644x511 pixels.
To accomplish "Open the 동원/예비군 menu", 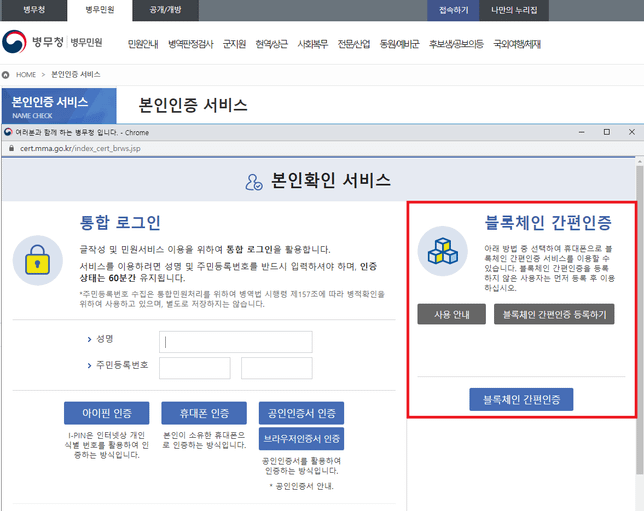I will pos(399,44).
